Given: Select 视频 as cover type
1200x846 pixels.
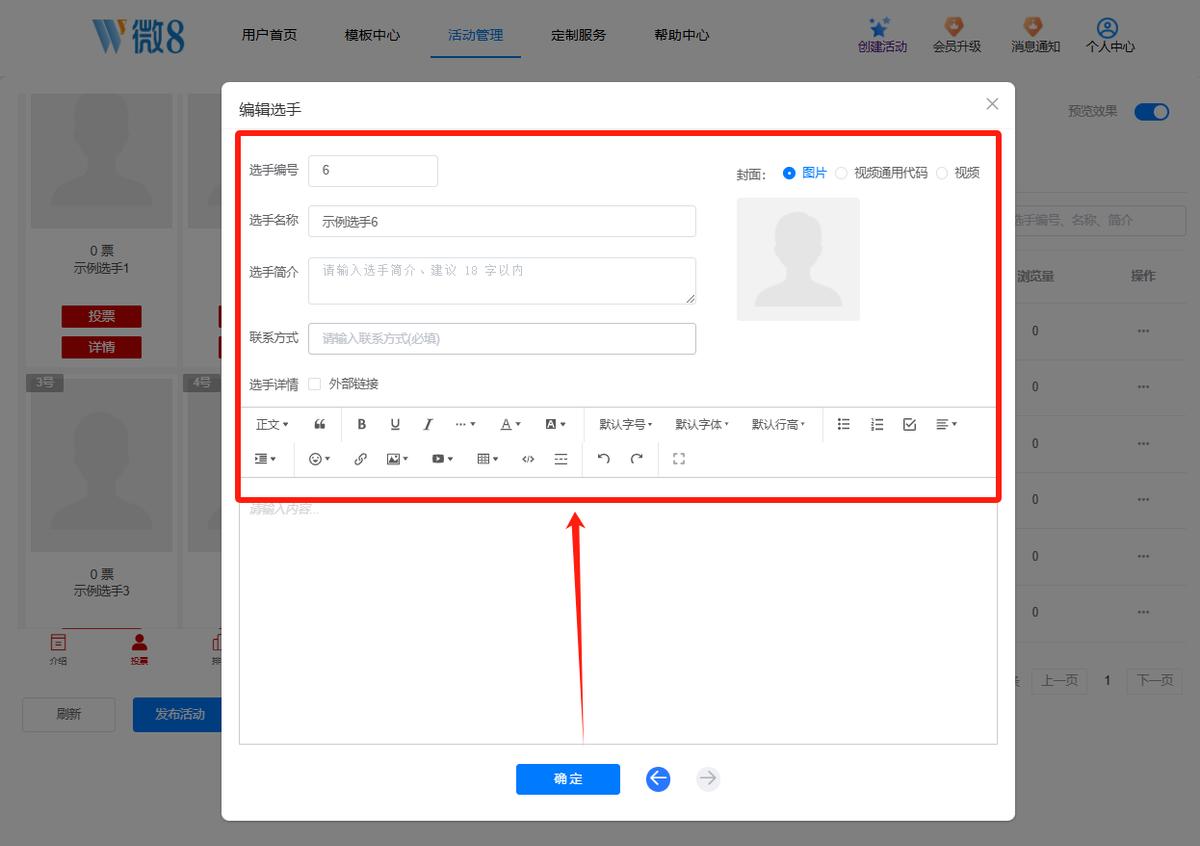Looking at the screenshot, I should [958, 173].
